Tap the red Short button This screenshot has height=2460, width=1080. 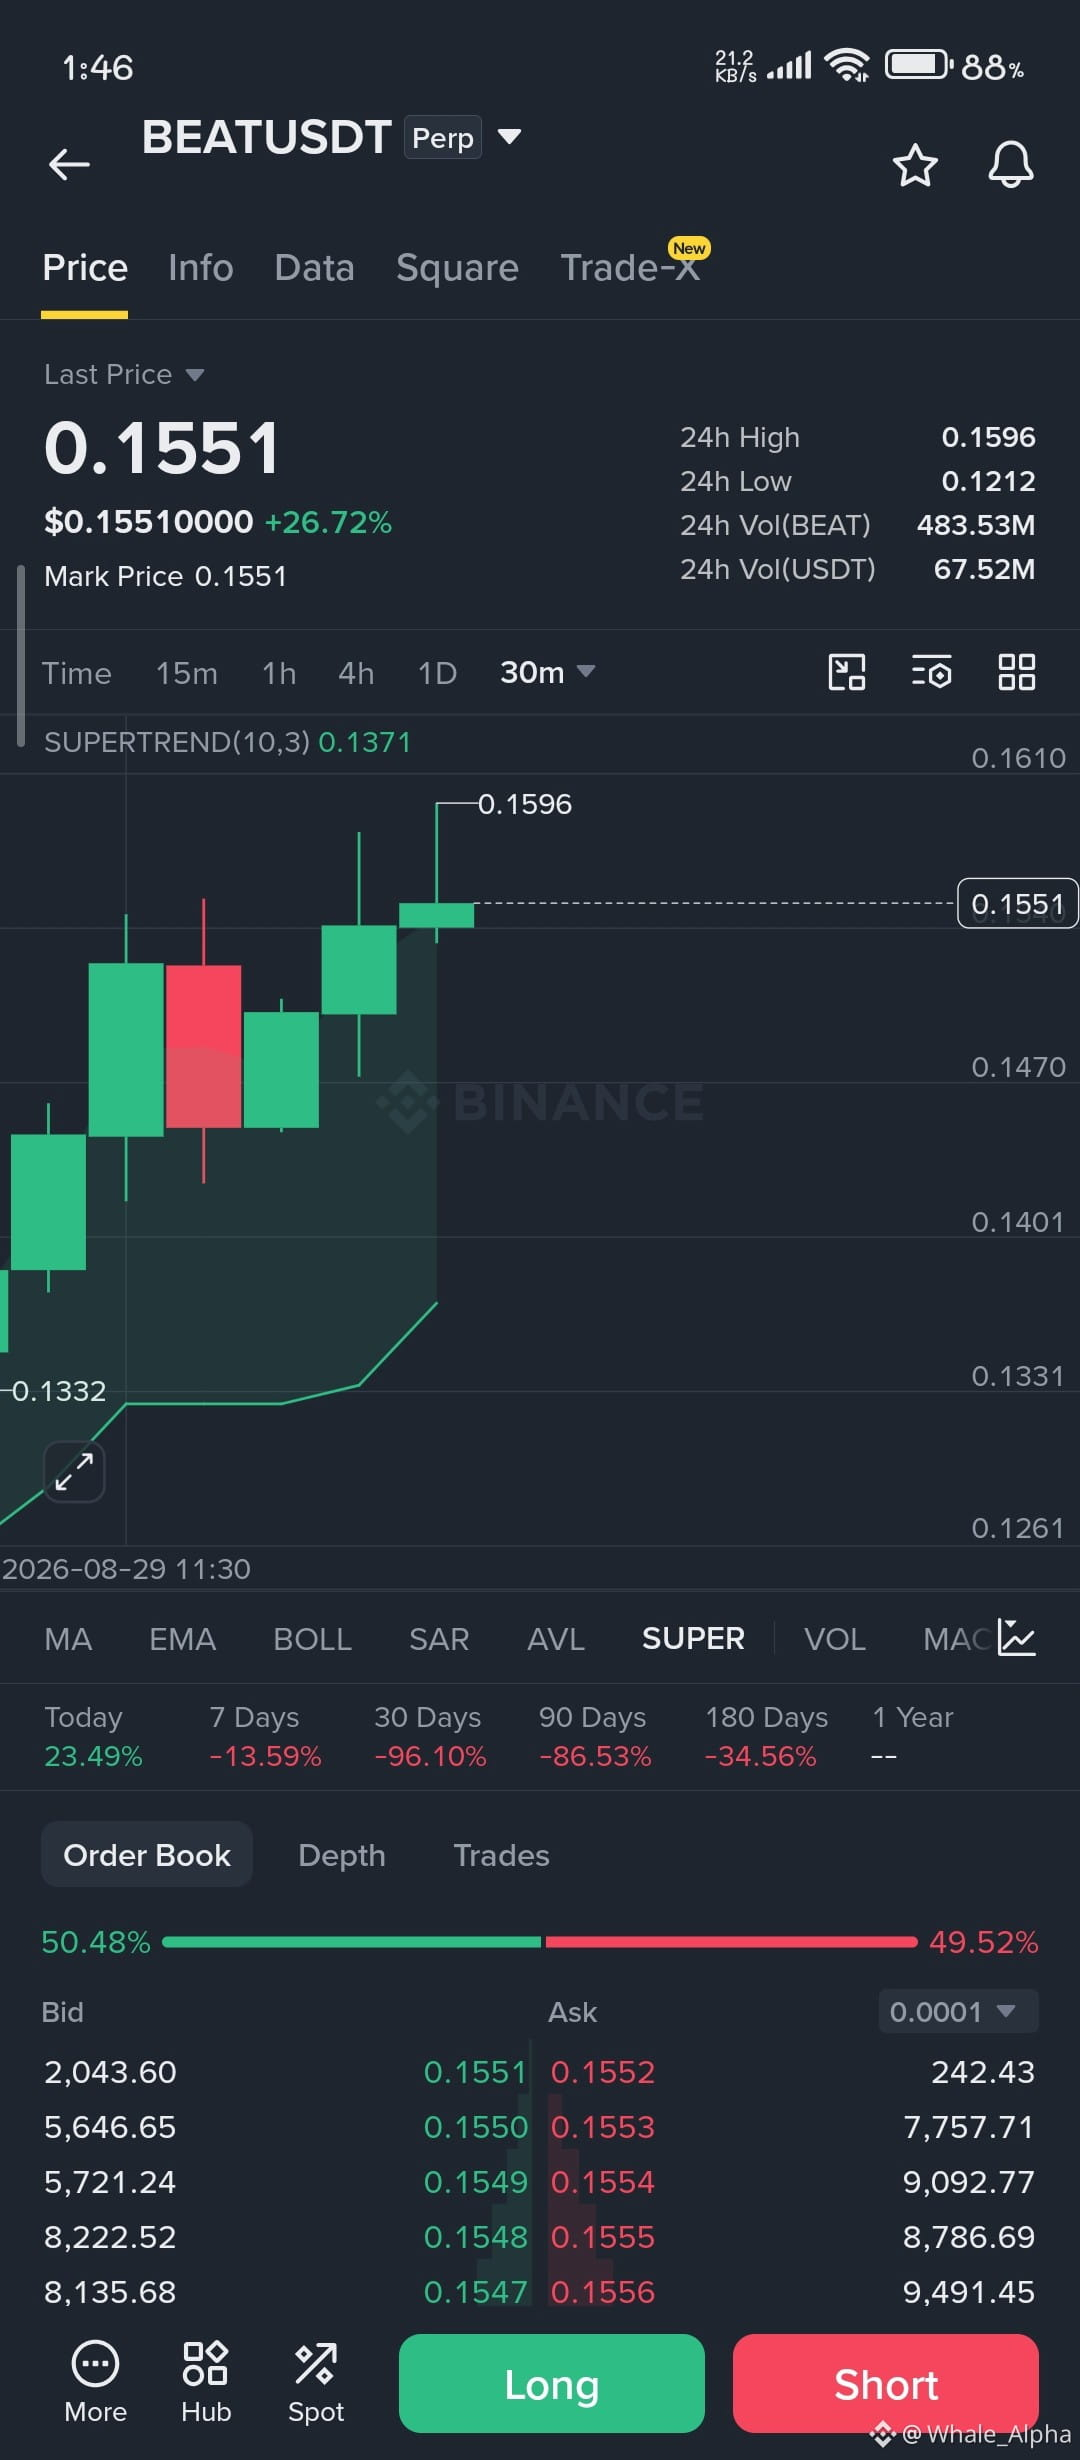click(x=886, y=2383)
